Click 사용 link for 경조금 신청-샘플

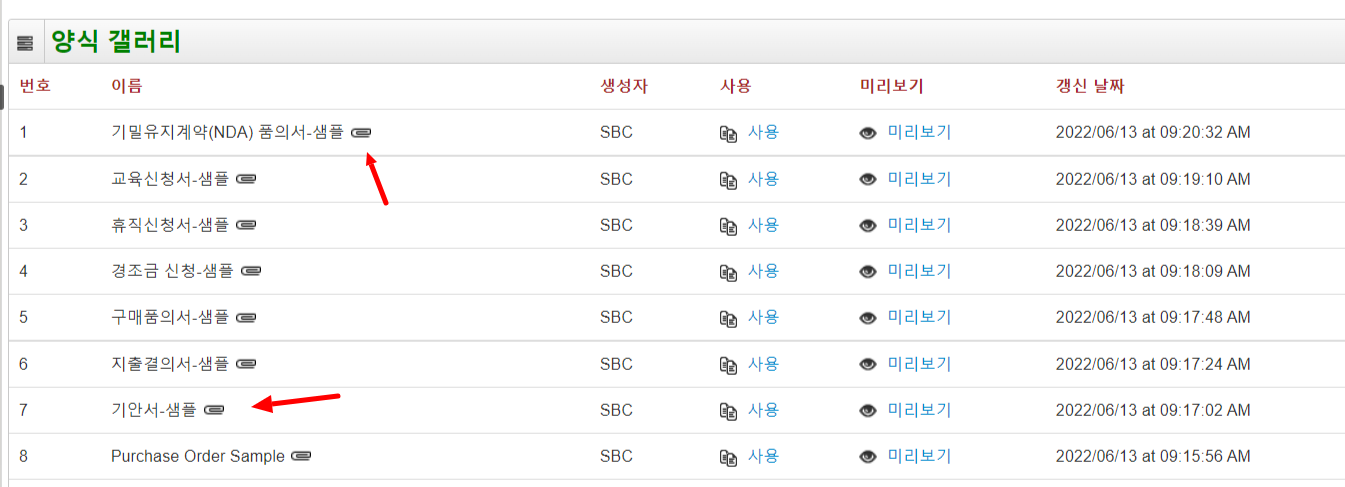(763, 271)
